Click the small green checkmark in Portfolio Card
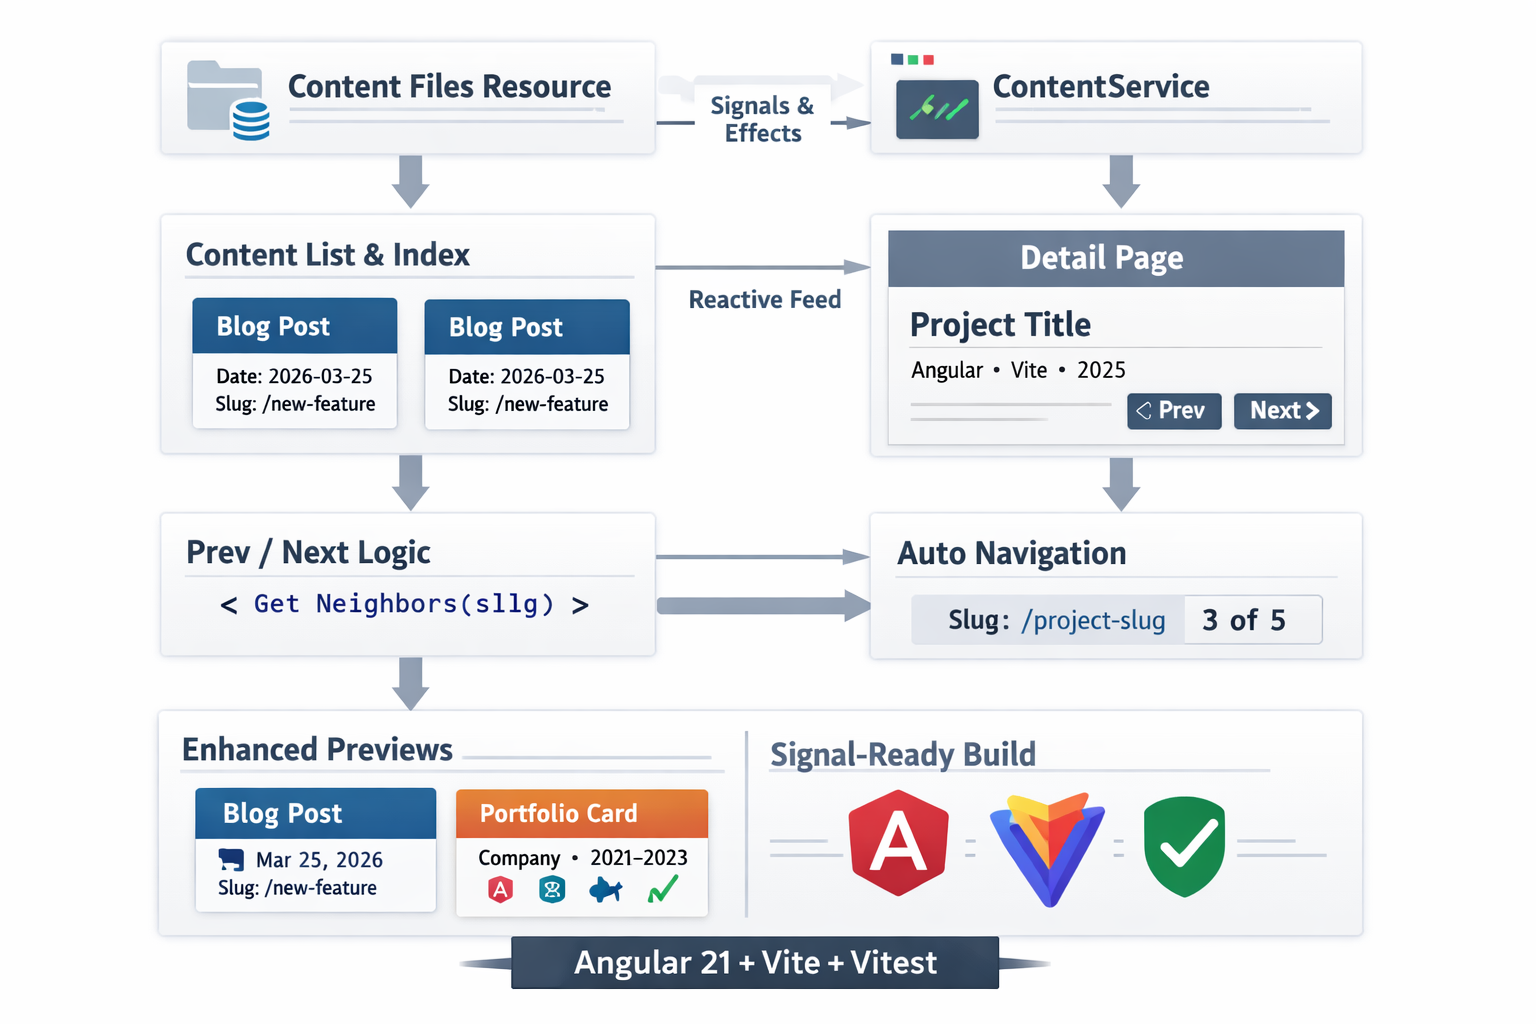Screen dimensions: 1536x1024 (x=662, y=888)
